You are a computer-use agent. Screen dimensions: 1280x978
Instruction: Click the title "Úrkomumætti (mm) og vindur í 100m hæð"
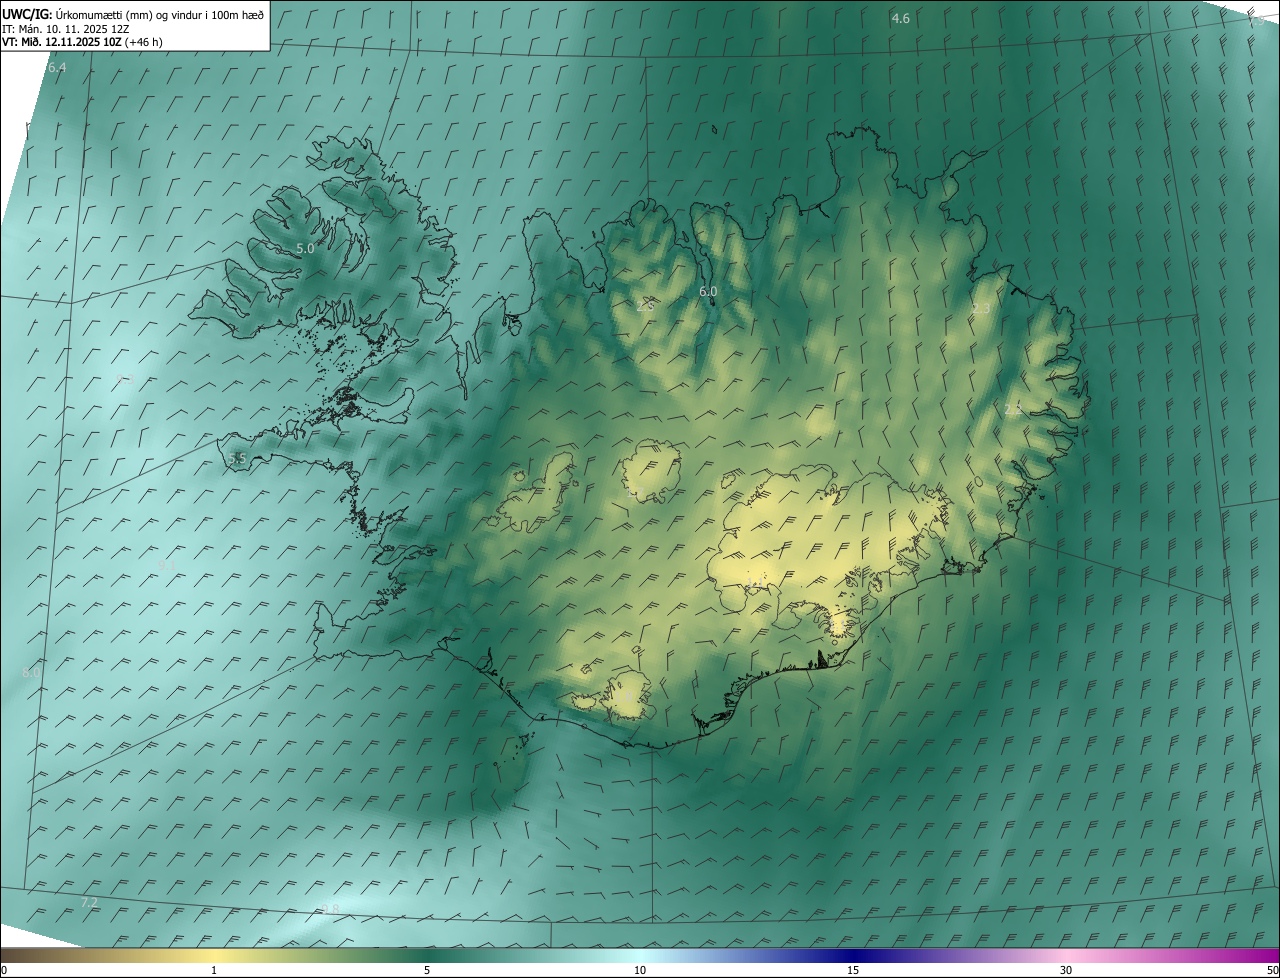point(160,14)
